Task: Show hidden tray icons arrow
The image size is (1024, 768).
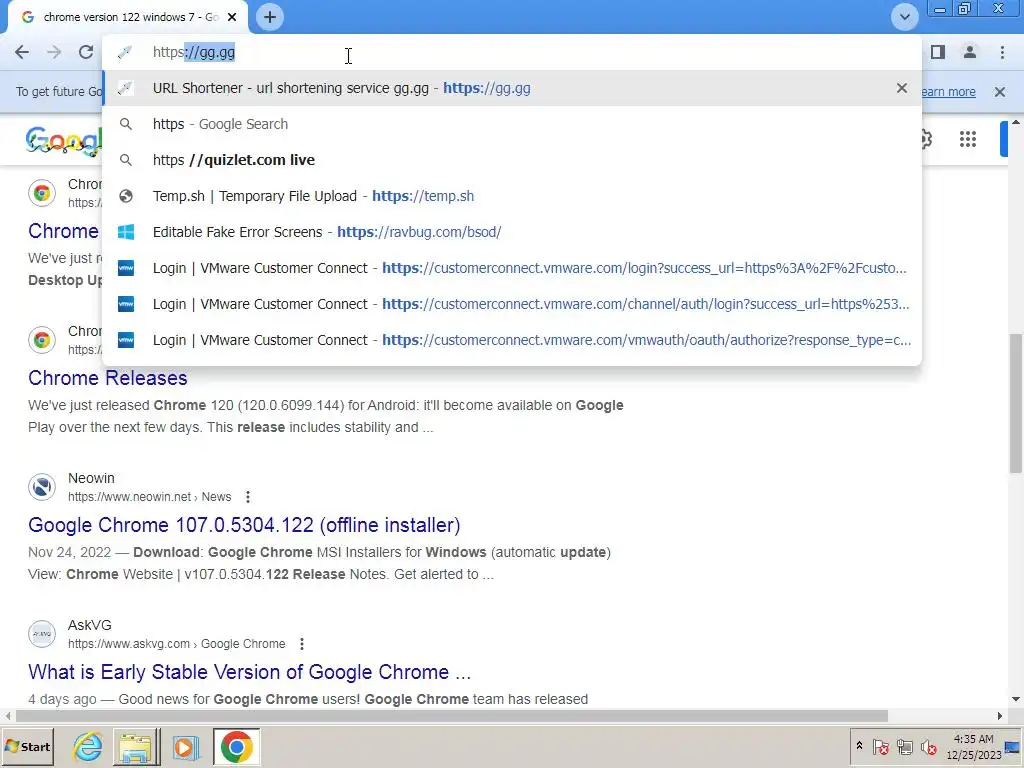Action: pos(859,746)
